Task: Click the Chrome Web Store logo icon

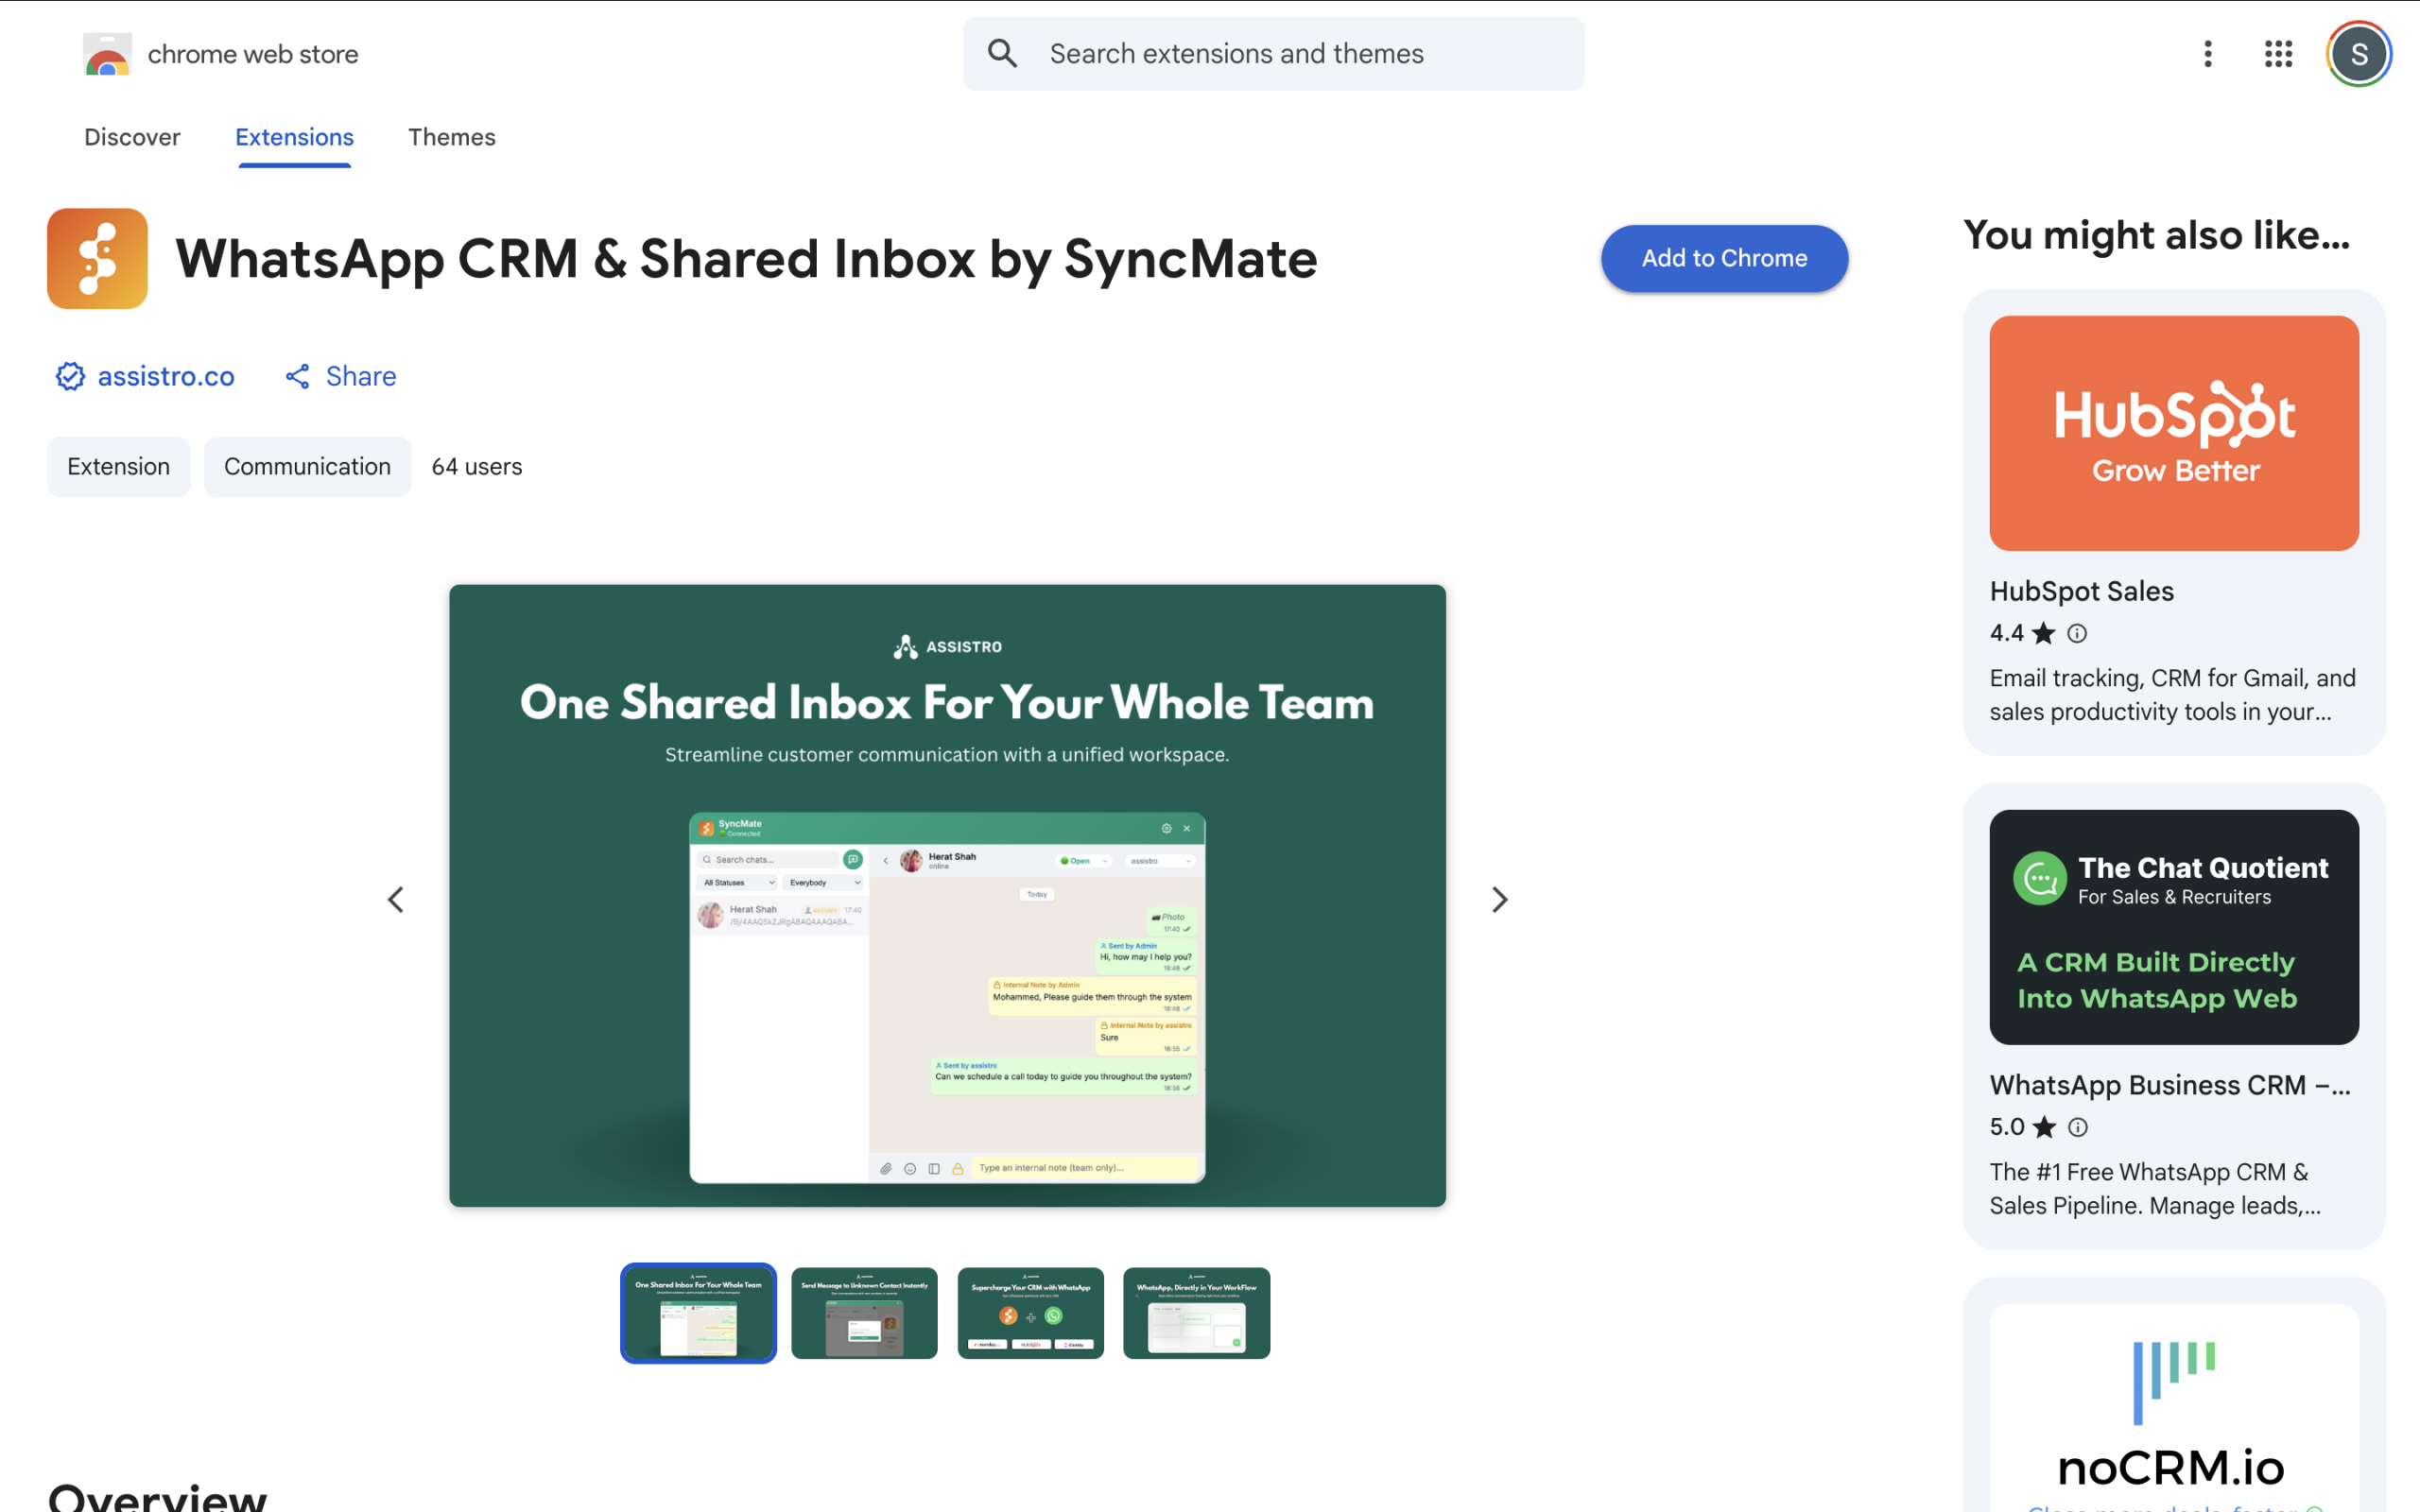Action: tap(107, 54)
